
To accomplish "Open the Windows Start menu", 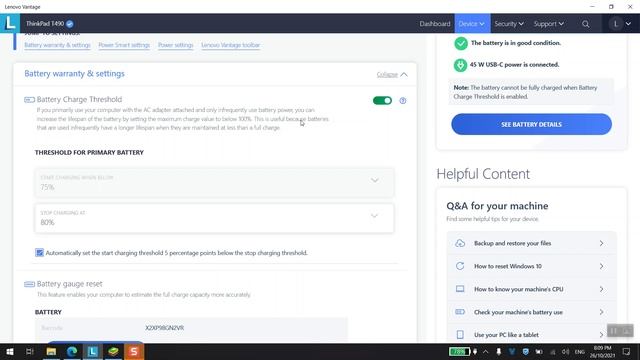I will 10,351.
